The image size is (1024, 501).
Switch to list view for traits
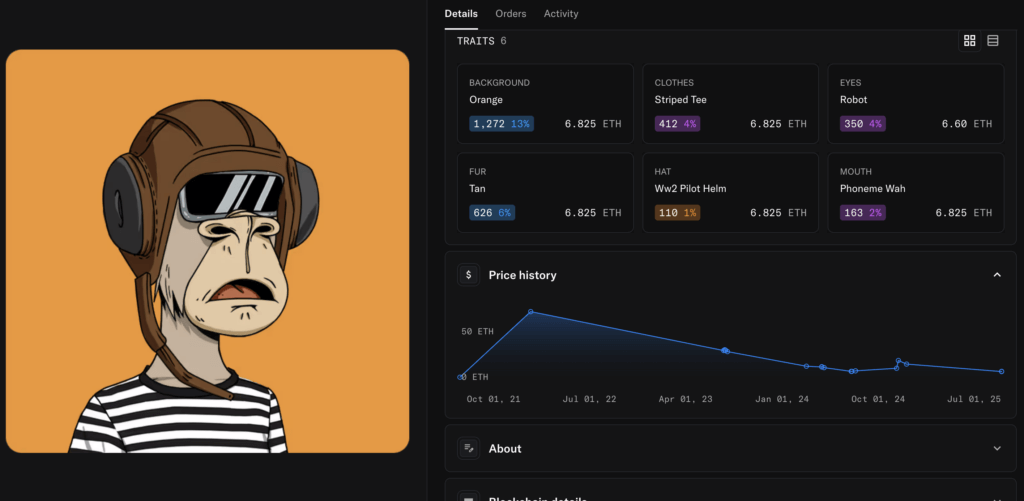click(x=993, y=41)
